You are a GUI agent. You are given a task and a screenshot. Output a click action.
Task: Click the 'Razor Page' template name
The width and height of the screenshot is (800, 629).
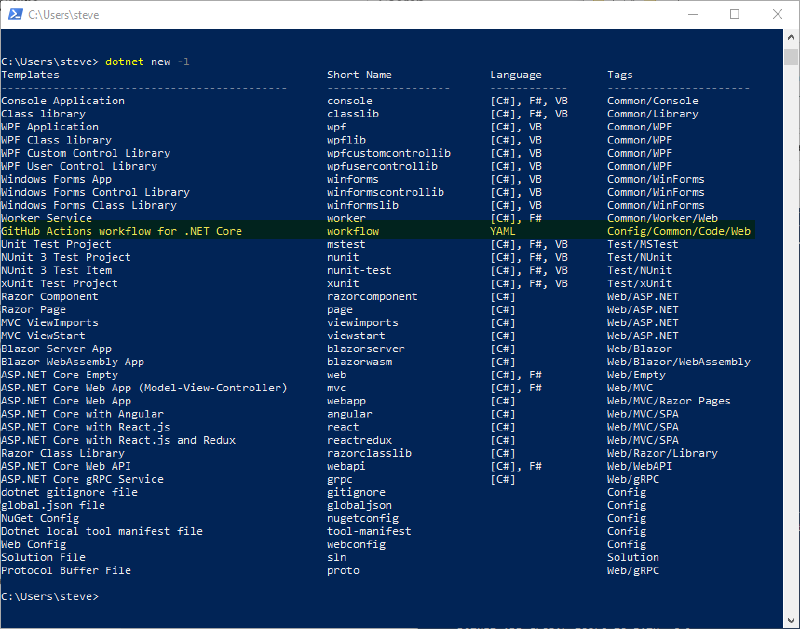click(34, 310)
